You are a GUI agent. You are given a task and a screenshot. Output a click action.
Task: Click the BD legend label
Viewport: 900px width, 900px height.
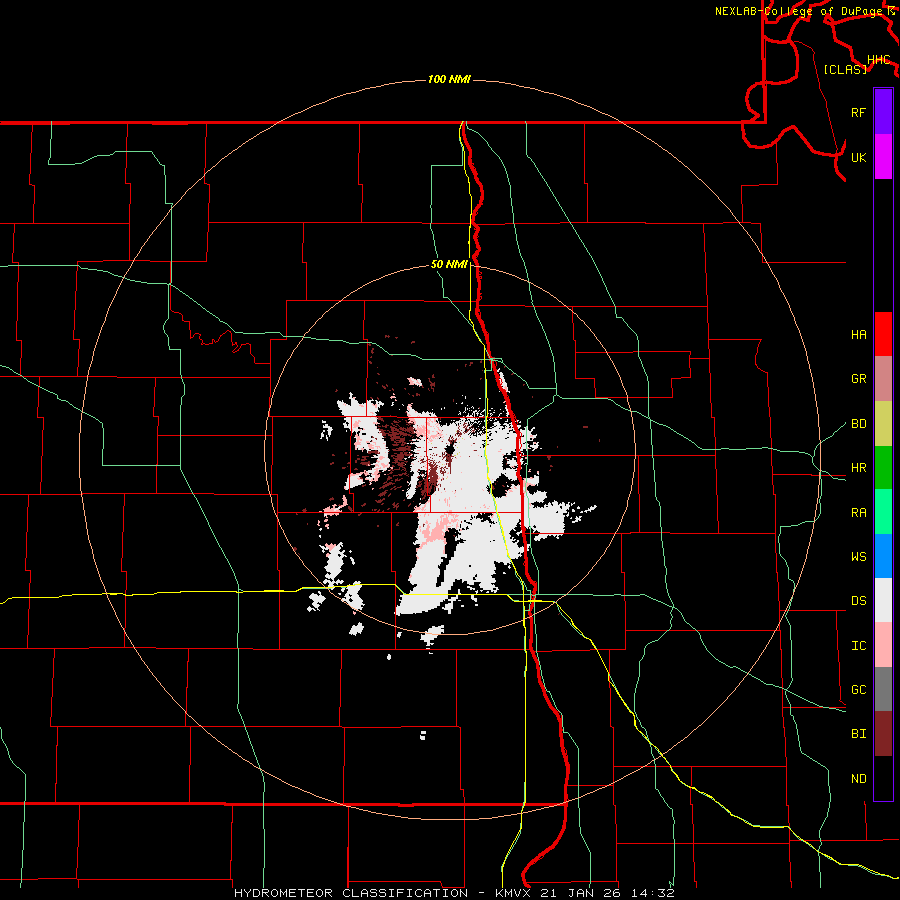(859, 424)
